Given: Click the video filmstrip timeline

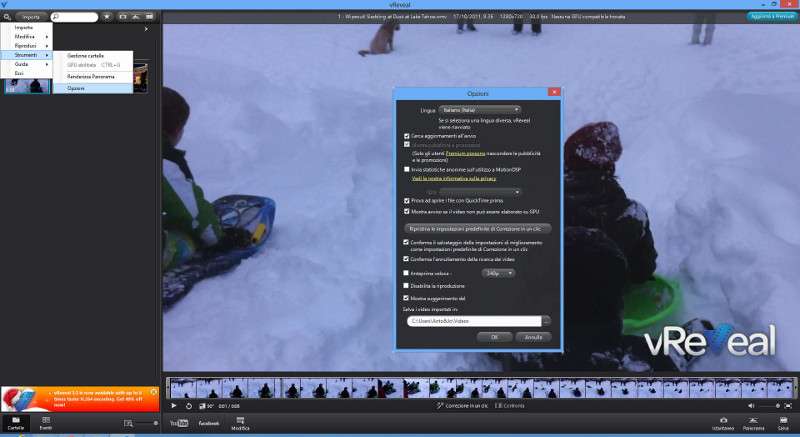Looking at the screenshot, I should pyautogui.click(x=480, y=387).
